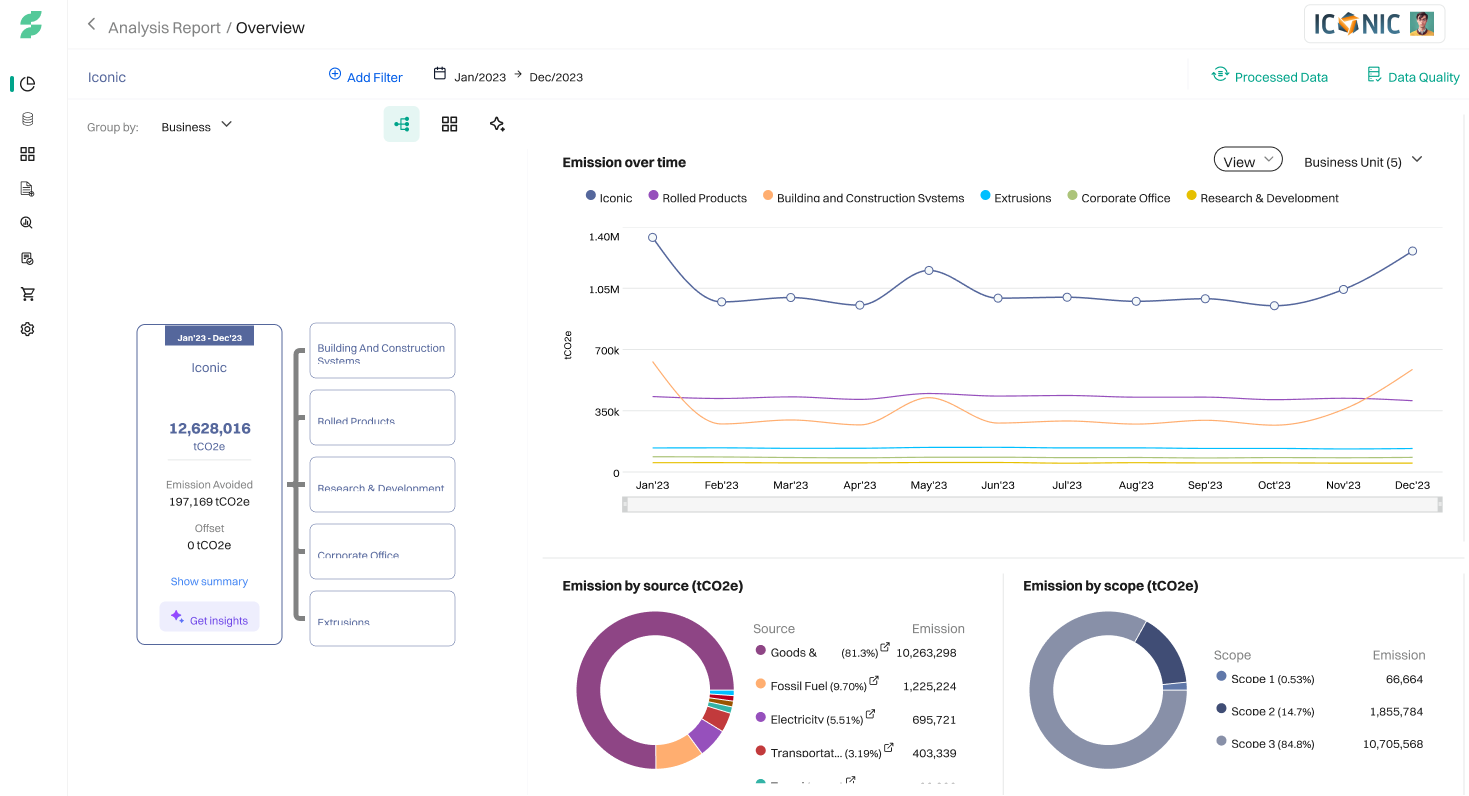The height and width of the screenshot is (796, 1469).
Task: Toggle Corporate Office legend series
Action: coord(1119,198)
